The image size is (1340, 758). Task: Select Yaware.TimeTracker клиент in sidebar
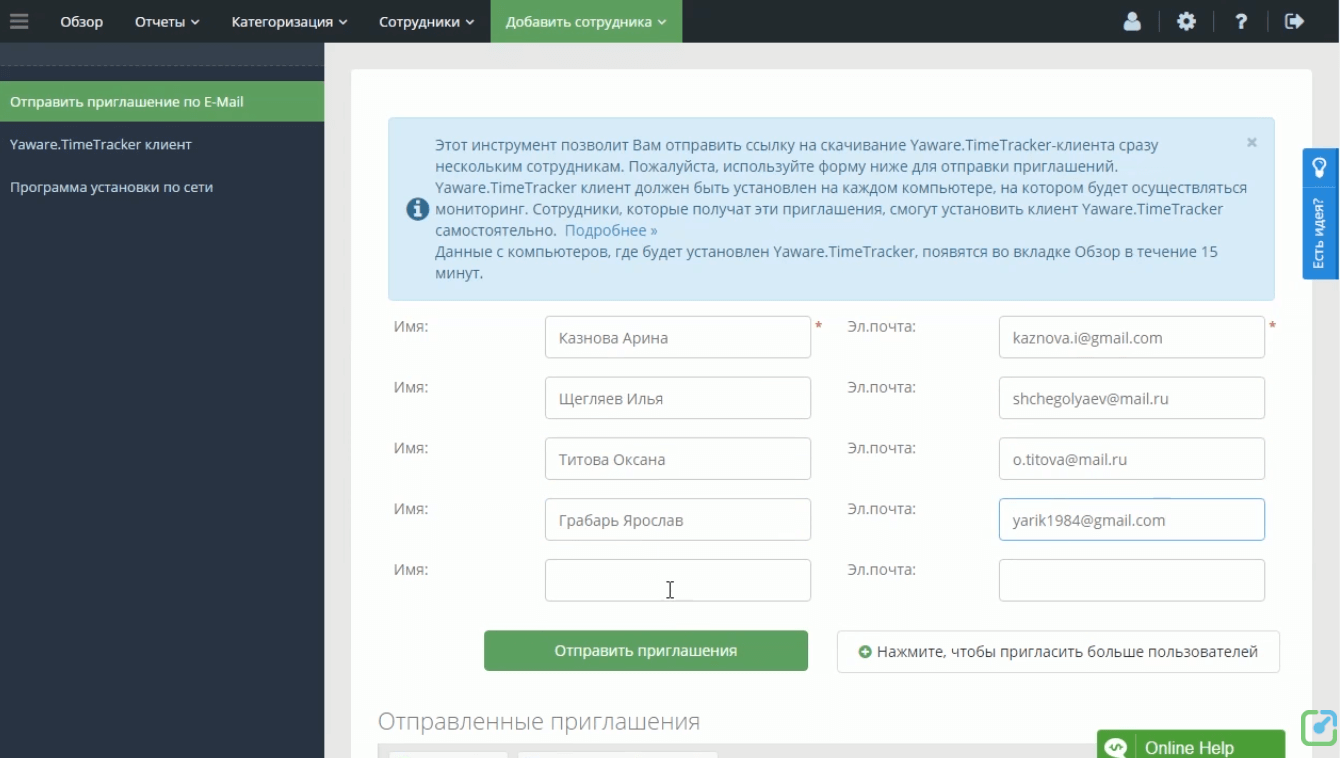(101, 144)
